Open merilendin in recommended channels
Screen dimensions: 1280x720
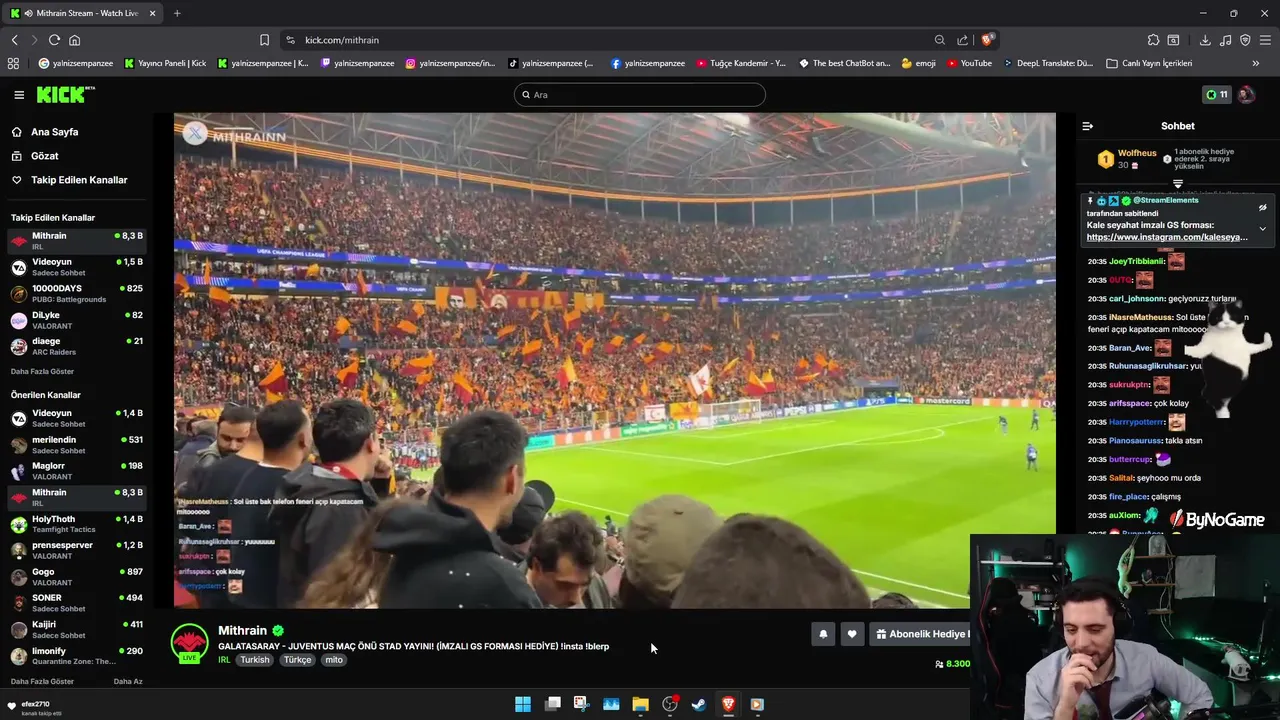click(x=76, y=445)
